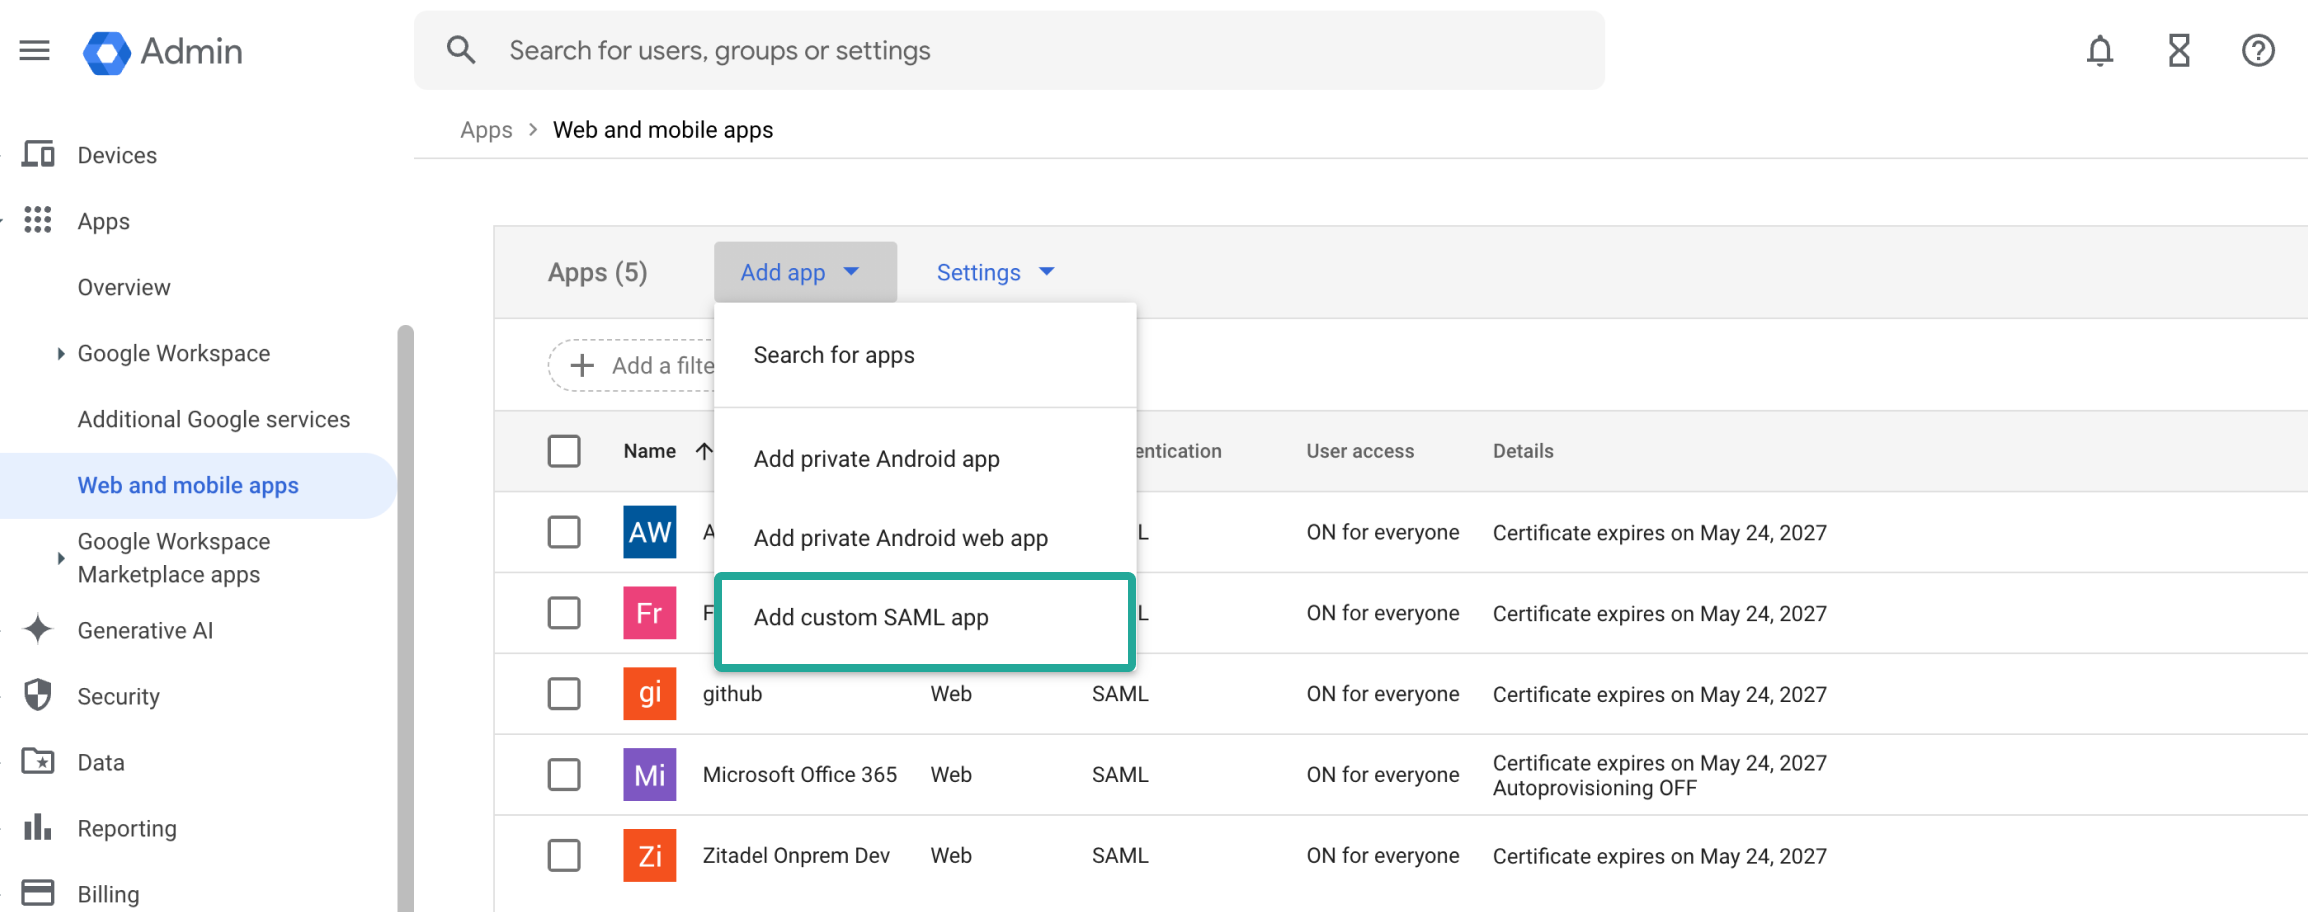Open the github app name
This screenshot has width=2308, height=912.
pyautogui.click(x=732, y=694)
